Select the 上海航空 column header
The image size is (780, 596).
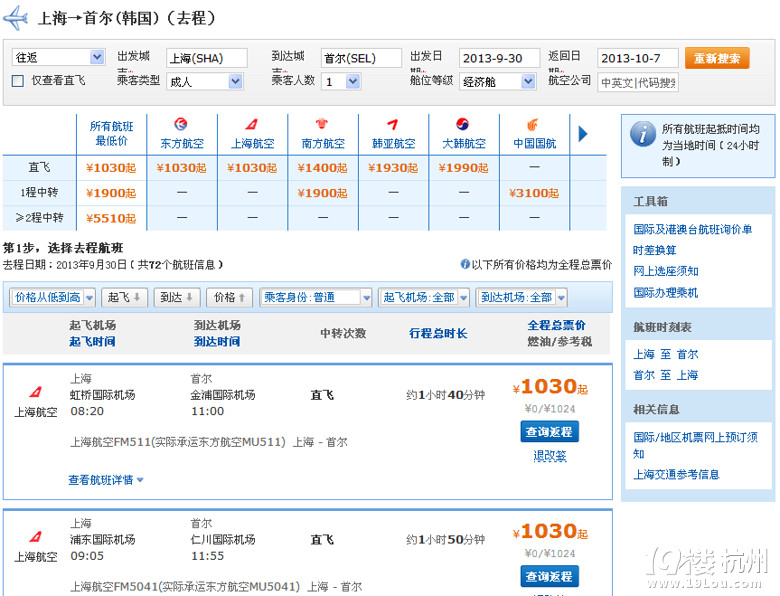point(253,134)
